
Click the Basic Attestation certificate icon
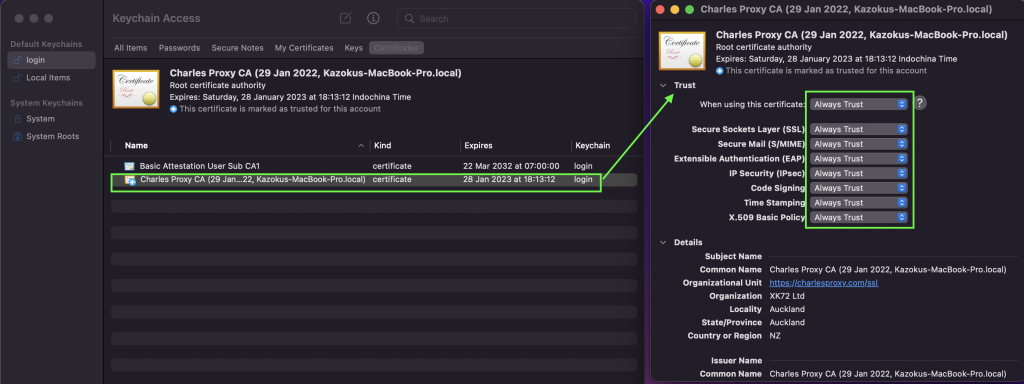[129, 166]
